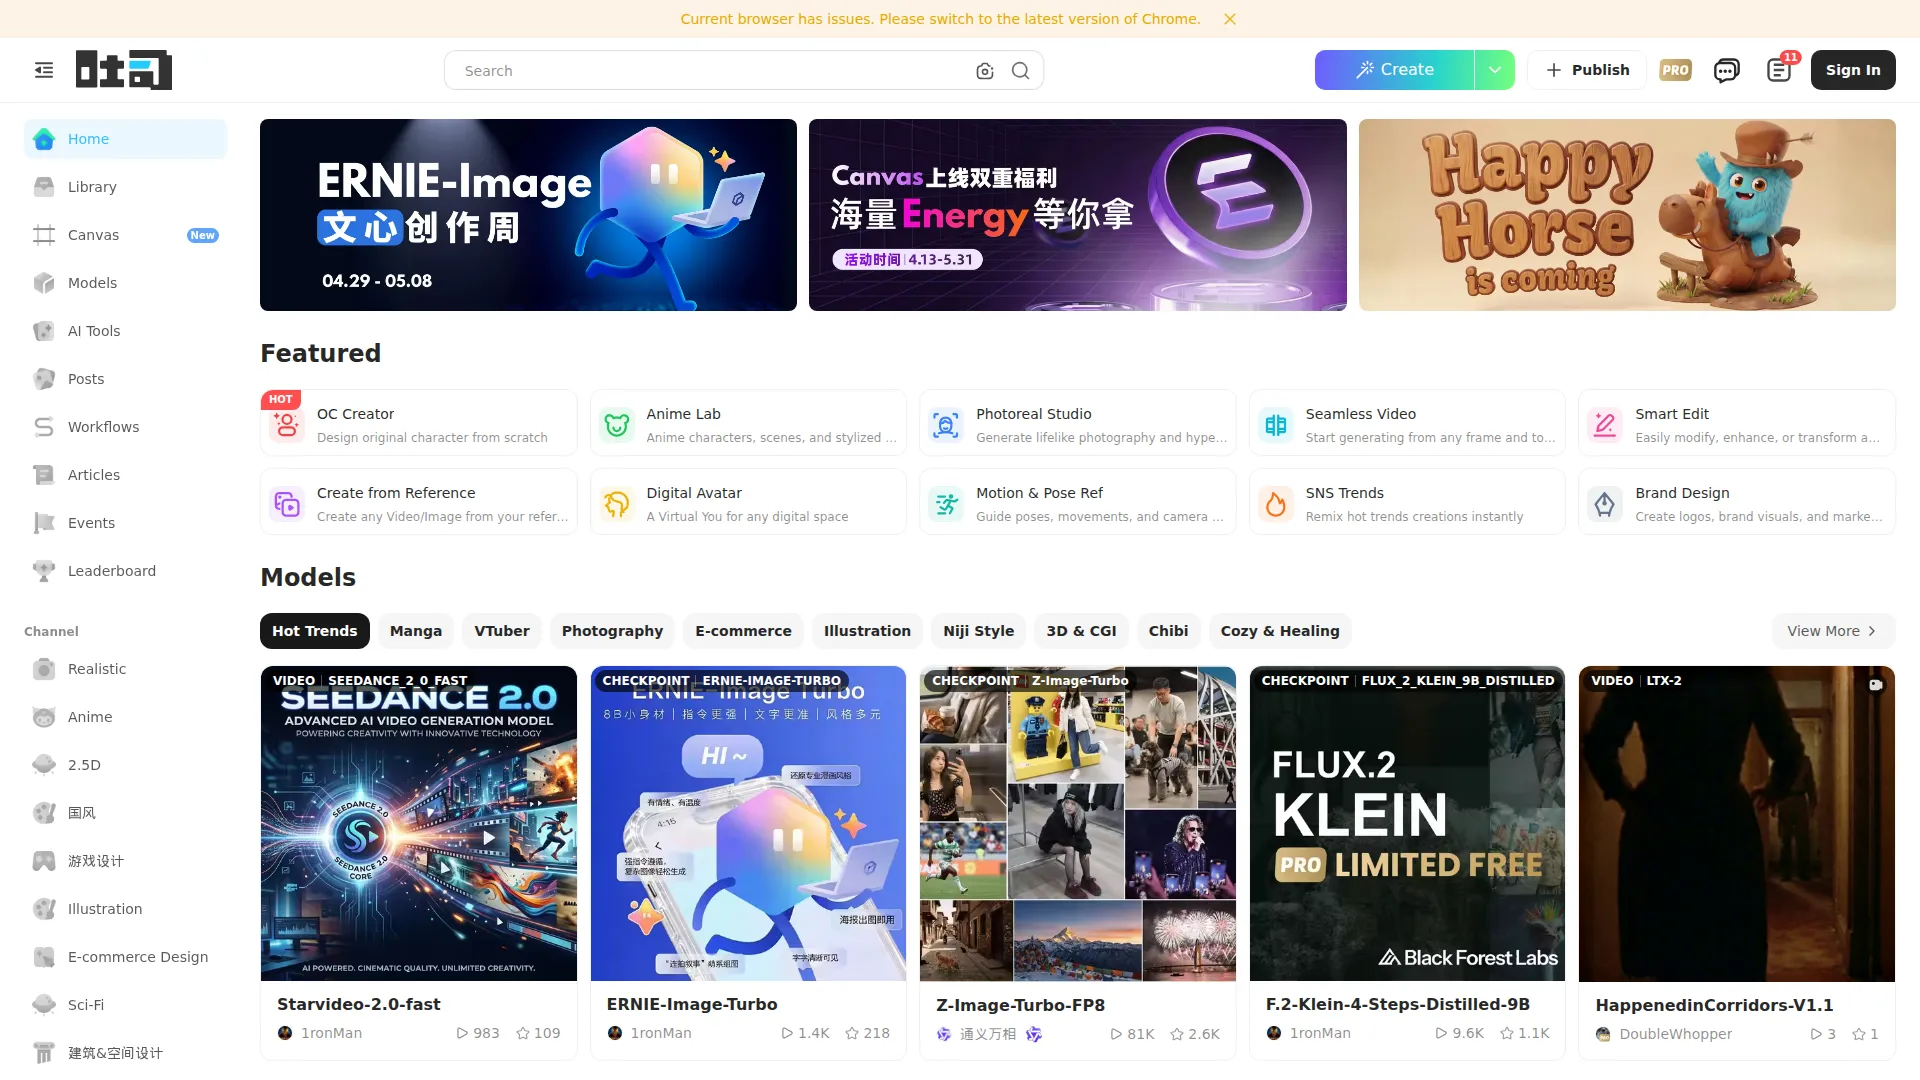Click the Create button
Screen dimensions: 1920x1080
[x=1394, y=70]
